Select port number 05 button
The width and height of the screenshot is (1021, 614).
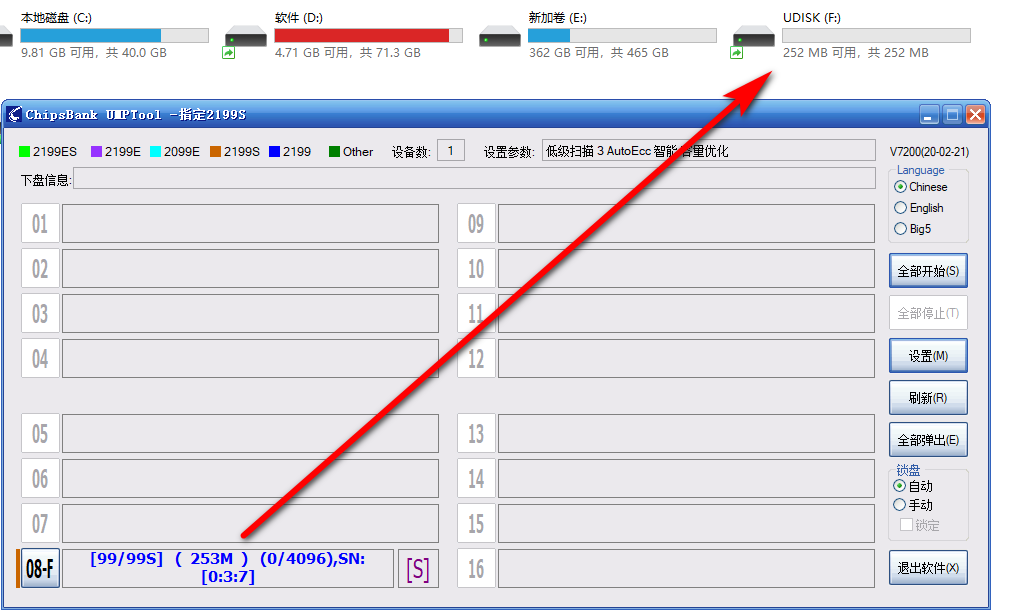click(x=40, y=433)
